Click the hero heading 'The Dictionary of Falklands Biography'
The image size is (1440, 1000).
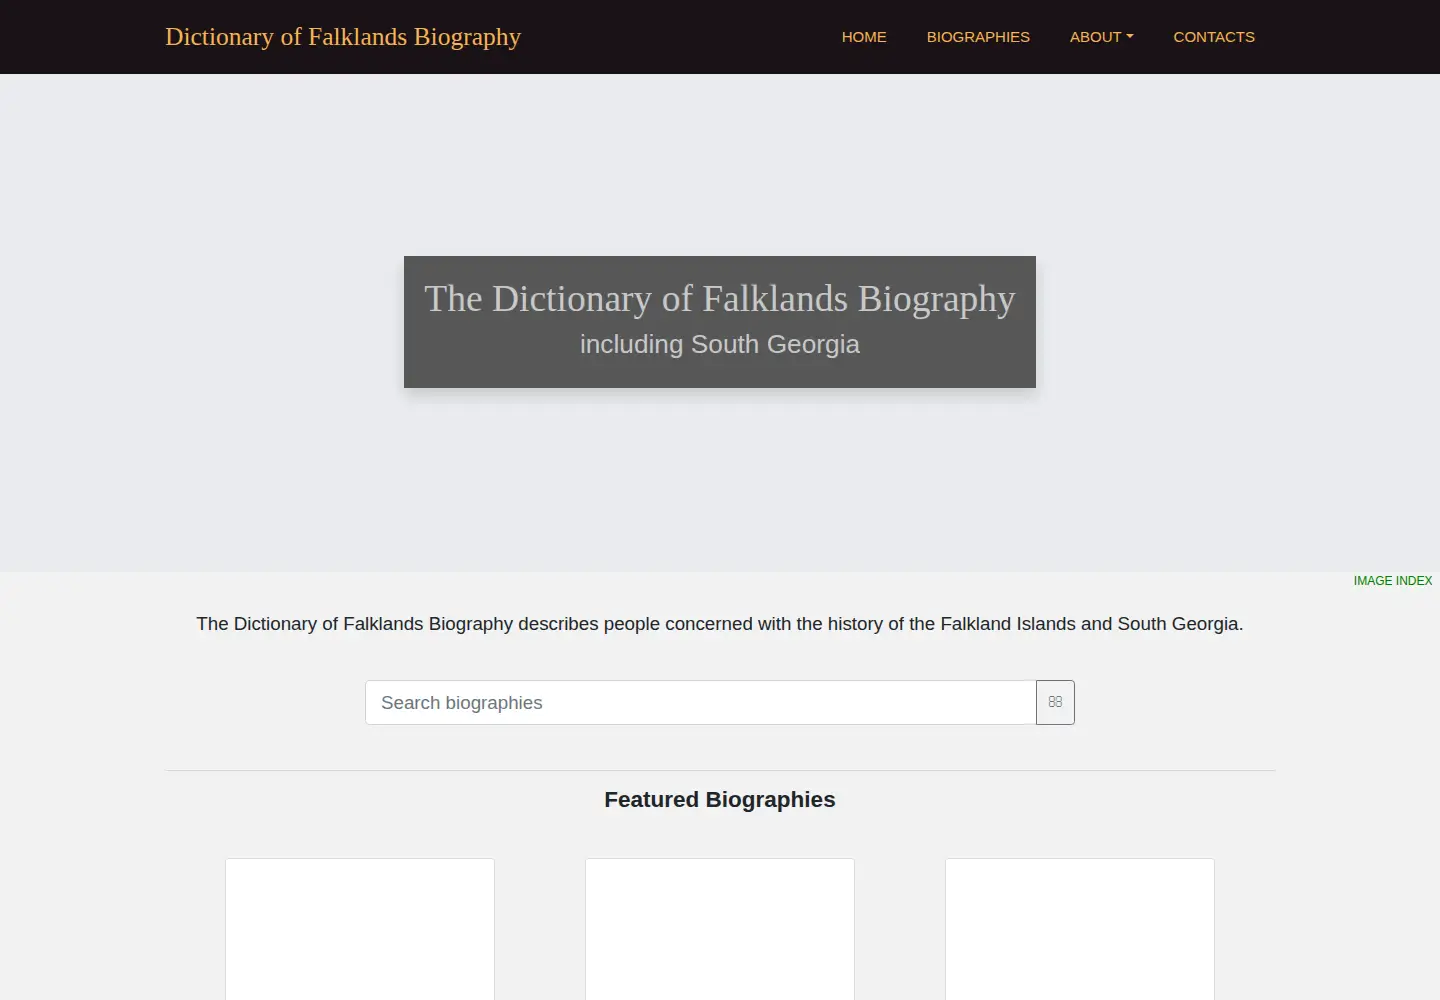point(720,298)
